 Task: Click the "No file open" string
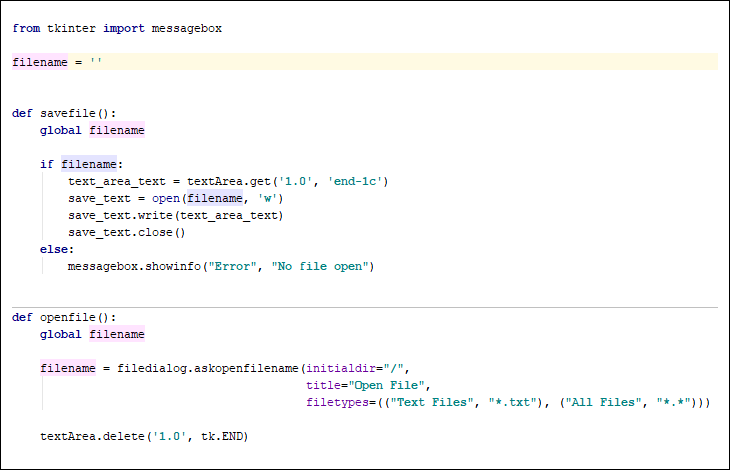click(319, 266)
